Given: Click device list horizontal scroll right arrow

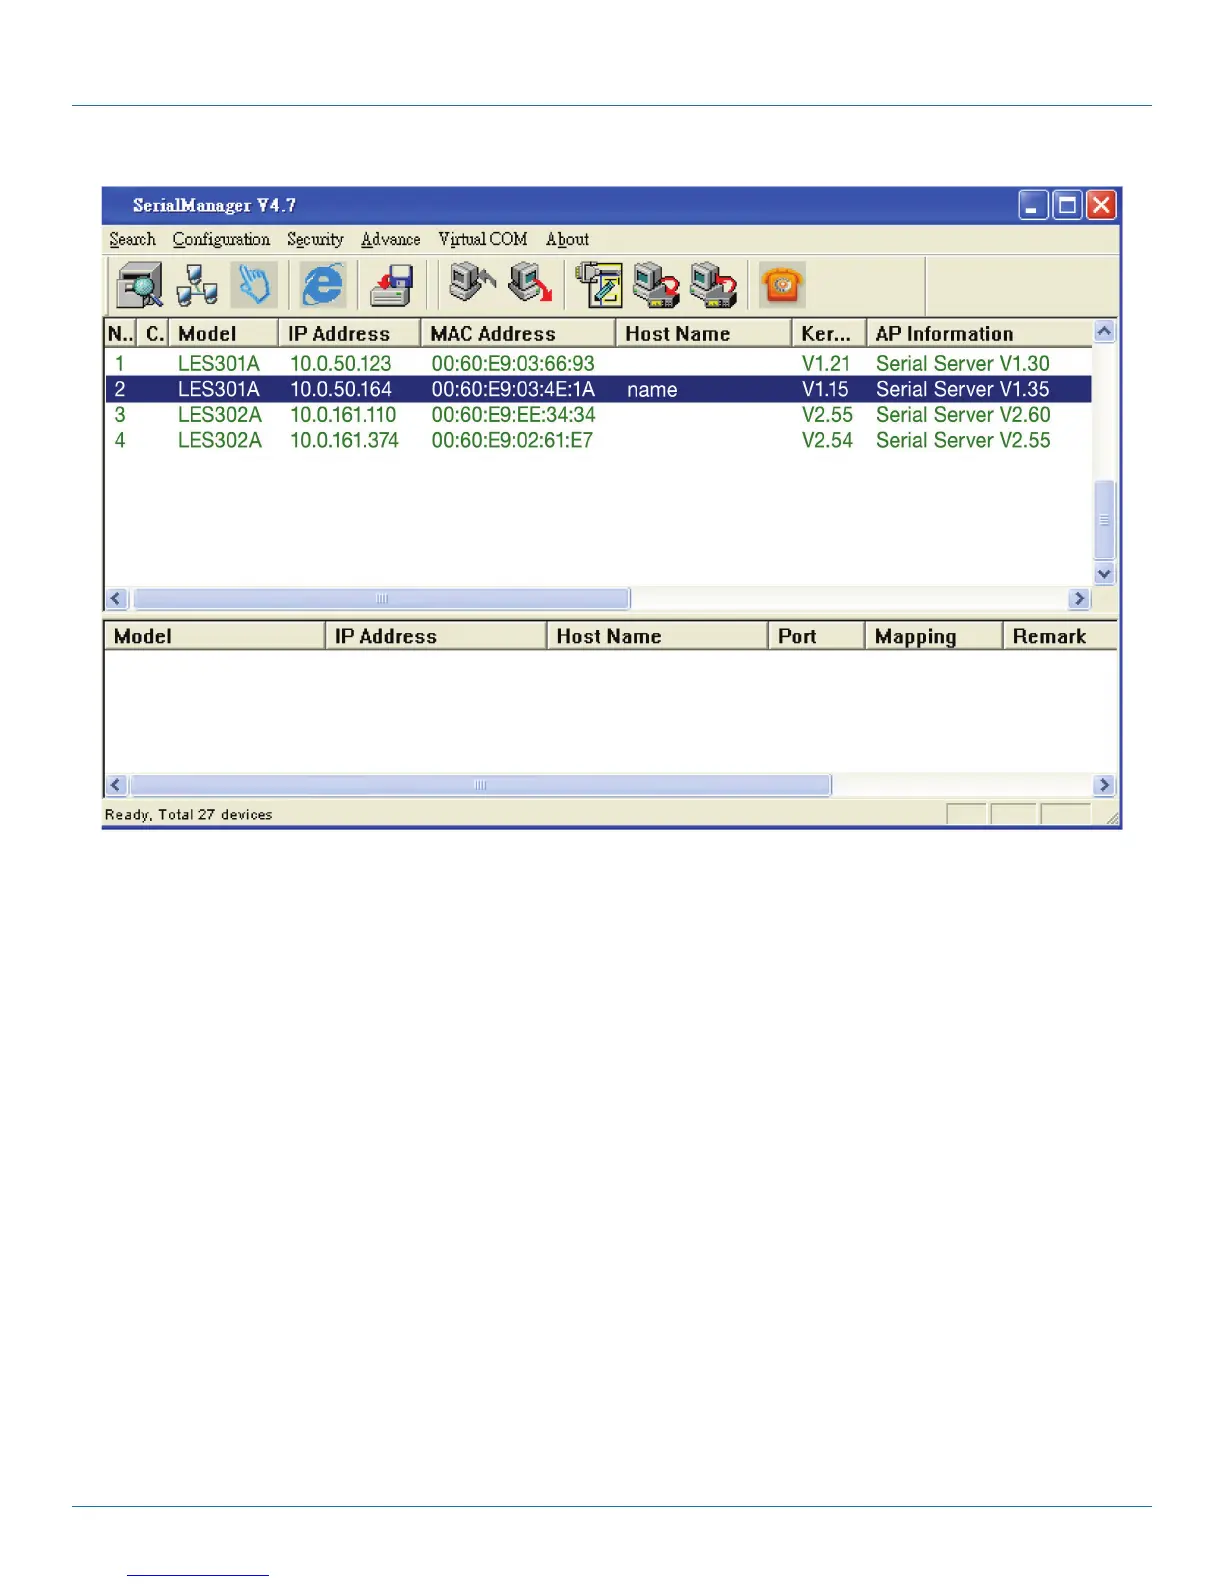Looking at the screenshot, I should click(1079, 598).
